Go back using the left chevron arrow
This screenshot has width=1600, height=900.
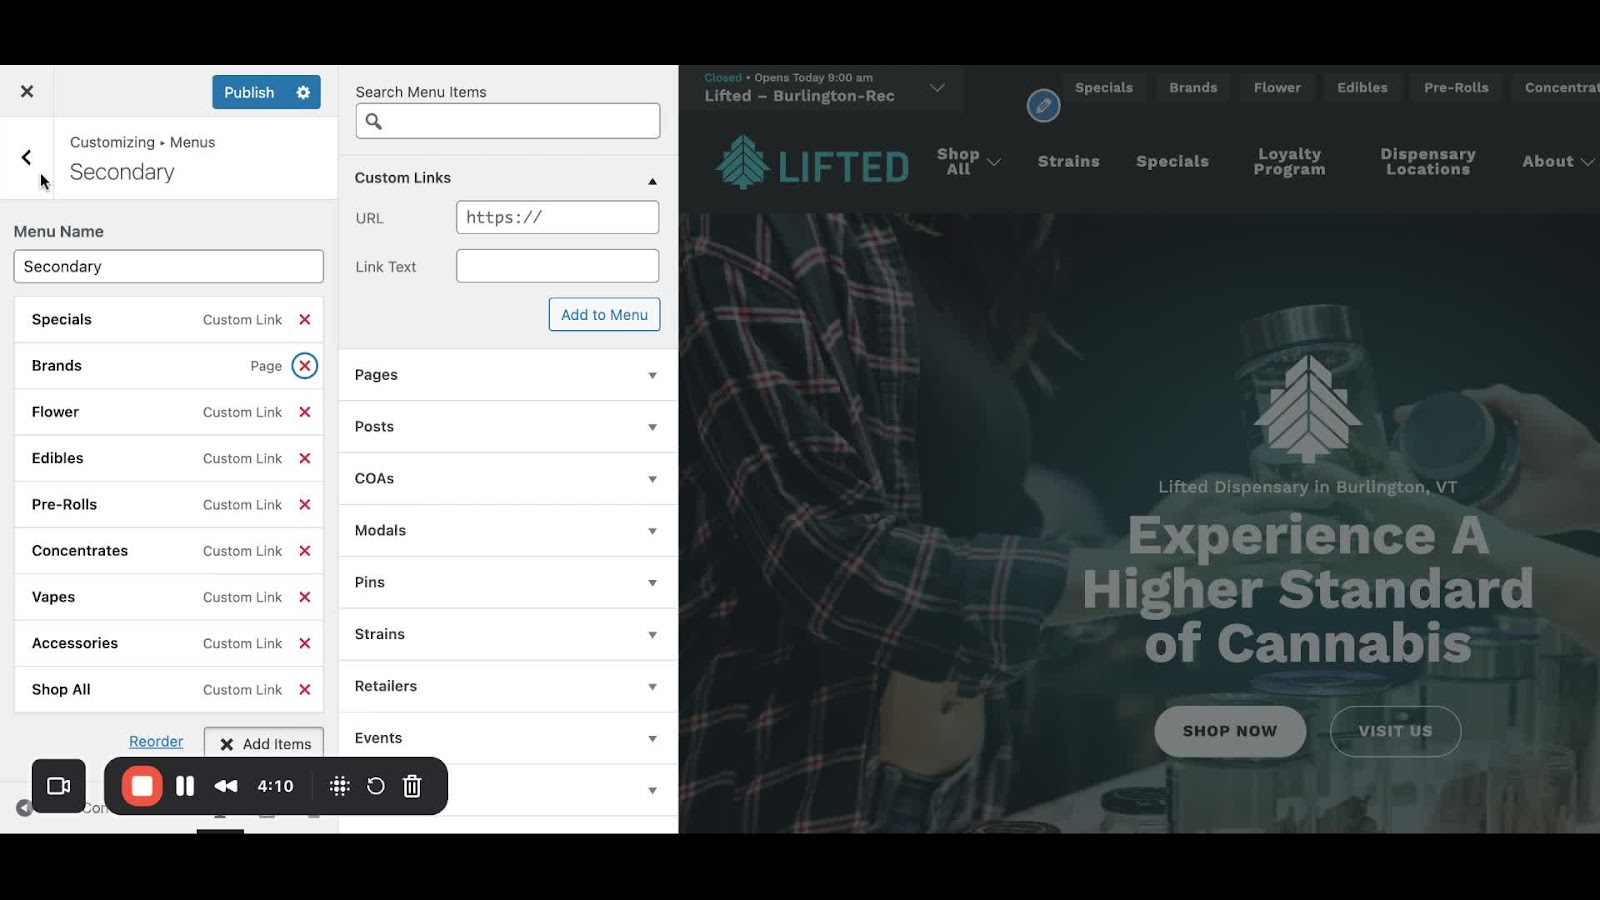tap(26, 157)
